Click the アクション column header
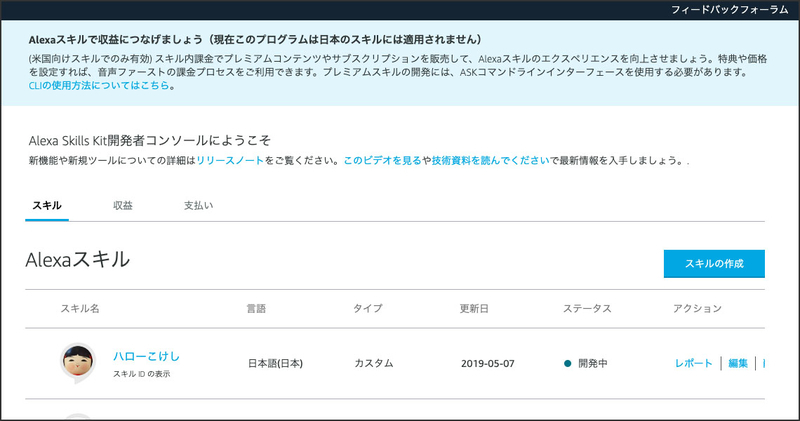Viewport: 800px width, 421px height. click(697, 309)
